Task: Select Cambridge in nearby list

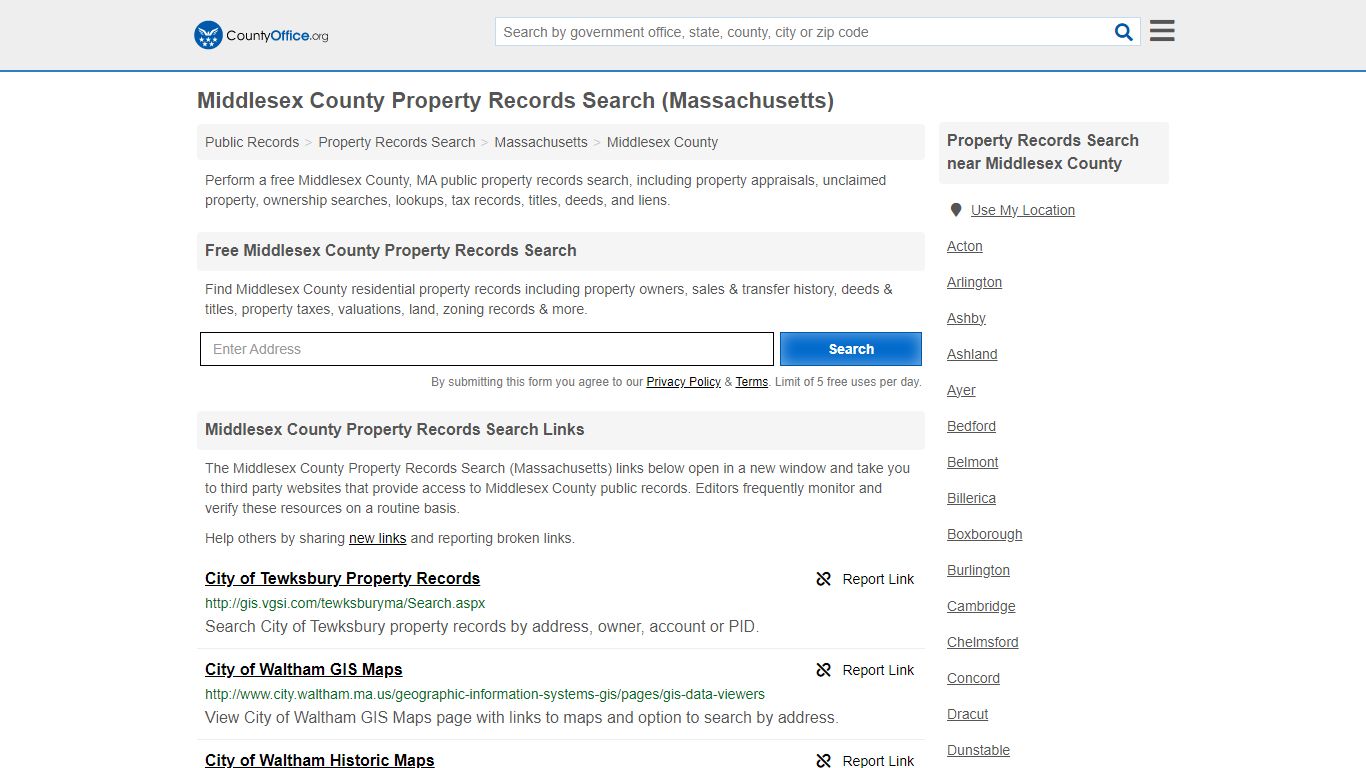Action: [981, 606]
